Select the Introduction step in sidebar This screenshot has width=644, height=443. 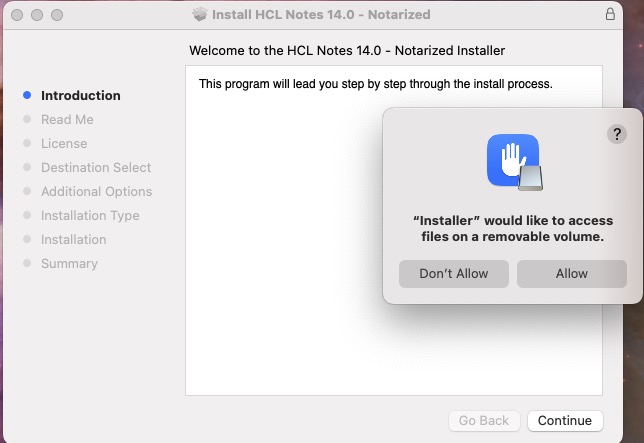80,96
